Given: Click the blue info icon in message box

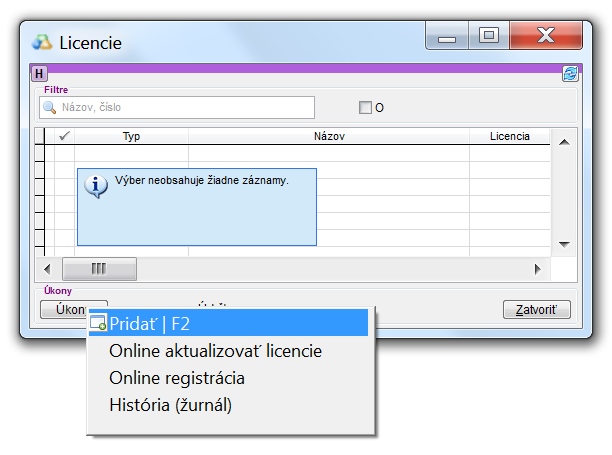Looking at the screenshot, I should pyautogui.click(x=97, y=186).
